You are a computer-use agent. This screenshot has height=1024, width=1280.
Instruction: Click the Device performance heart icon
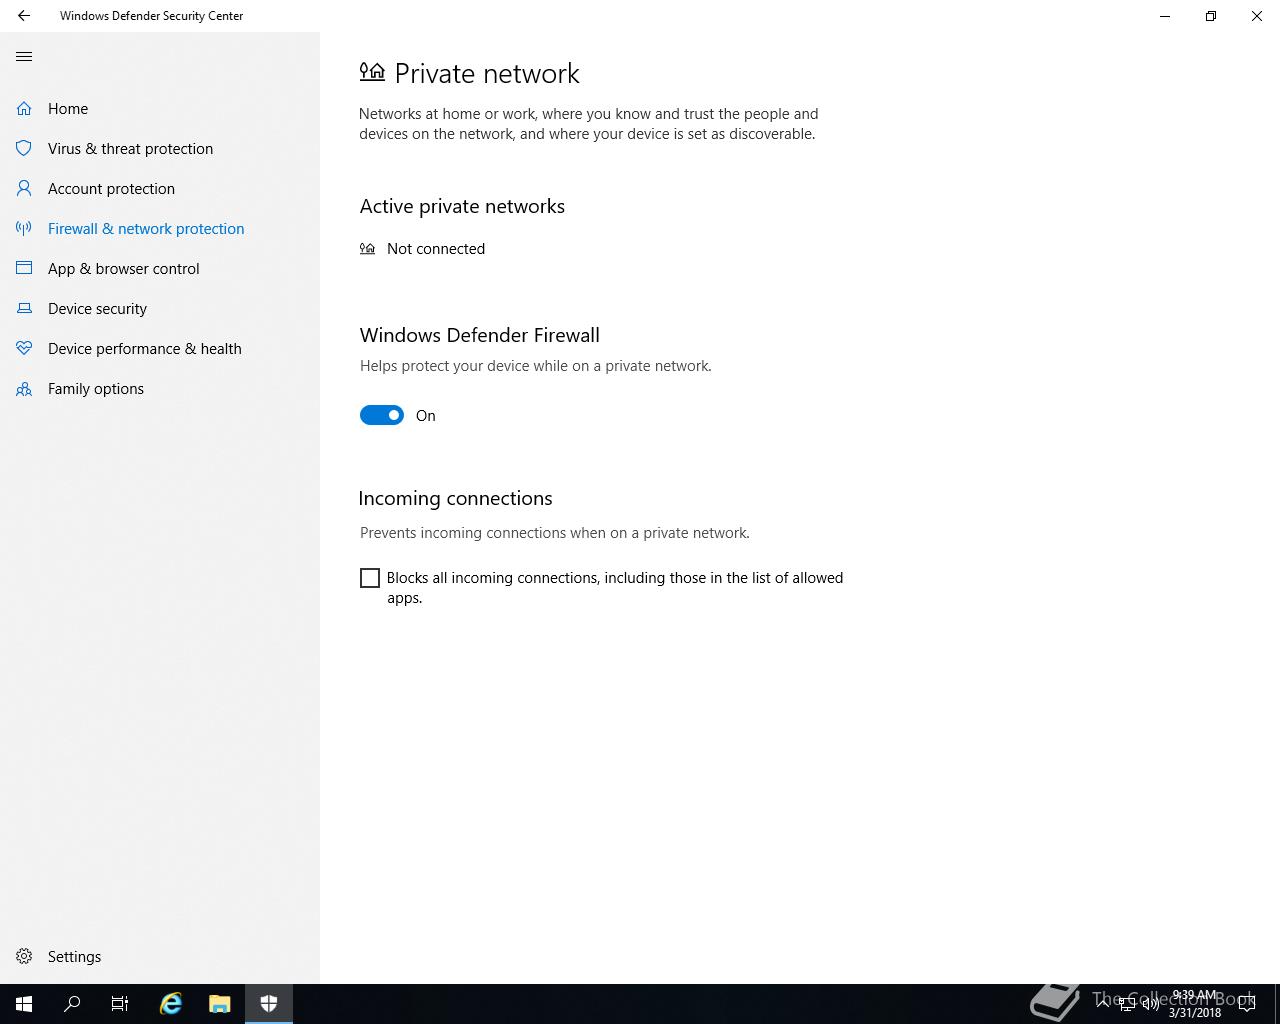point(24,348)
